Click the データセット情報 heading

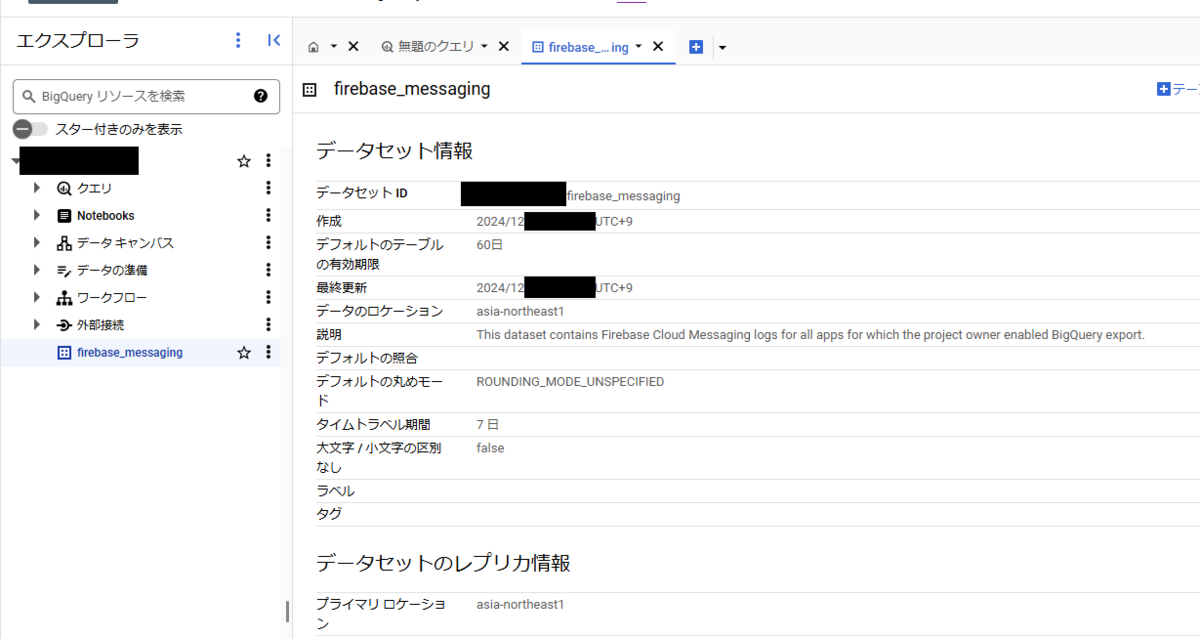click(394, 151)
